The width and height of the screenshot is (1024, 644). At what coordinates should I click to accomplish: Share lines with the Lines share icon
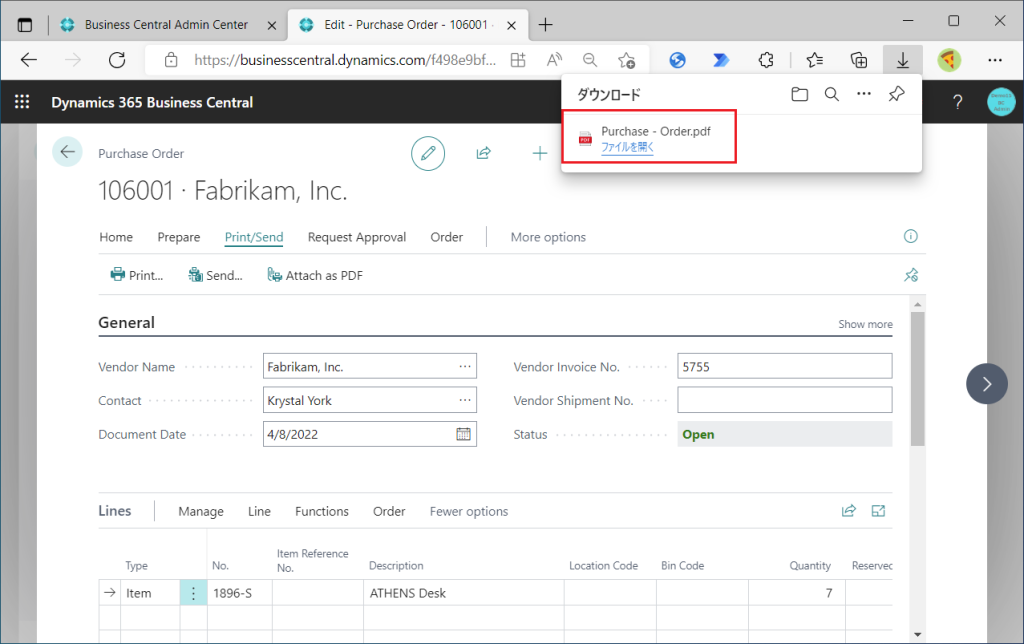848,511
